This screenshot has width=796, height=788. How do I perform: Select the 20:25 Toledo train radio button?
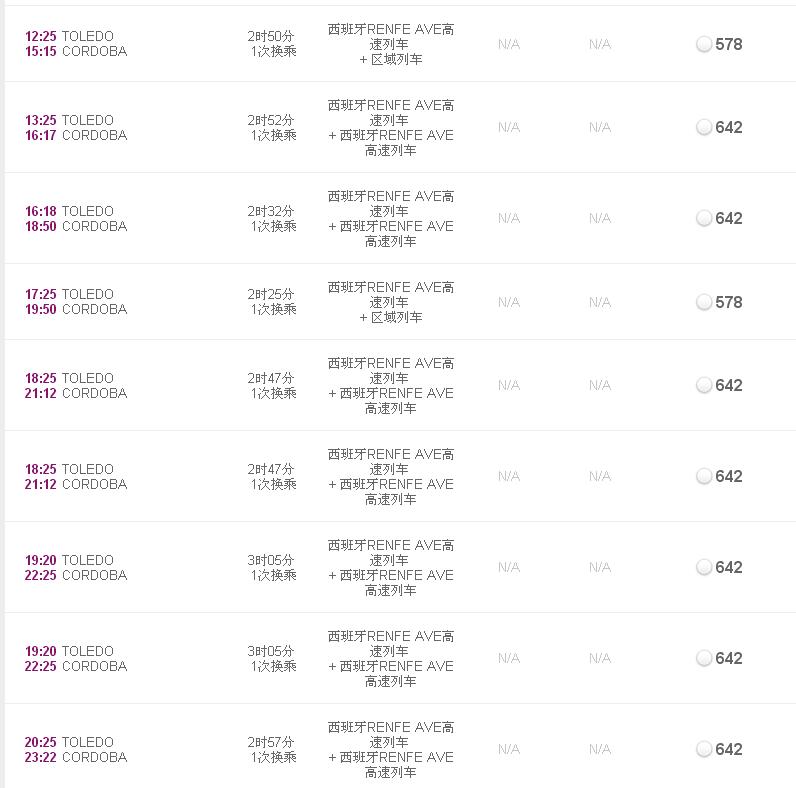point(704,749)
